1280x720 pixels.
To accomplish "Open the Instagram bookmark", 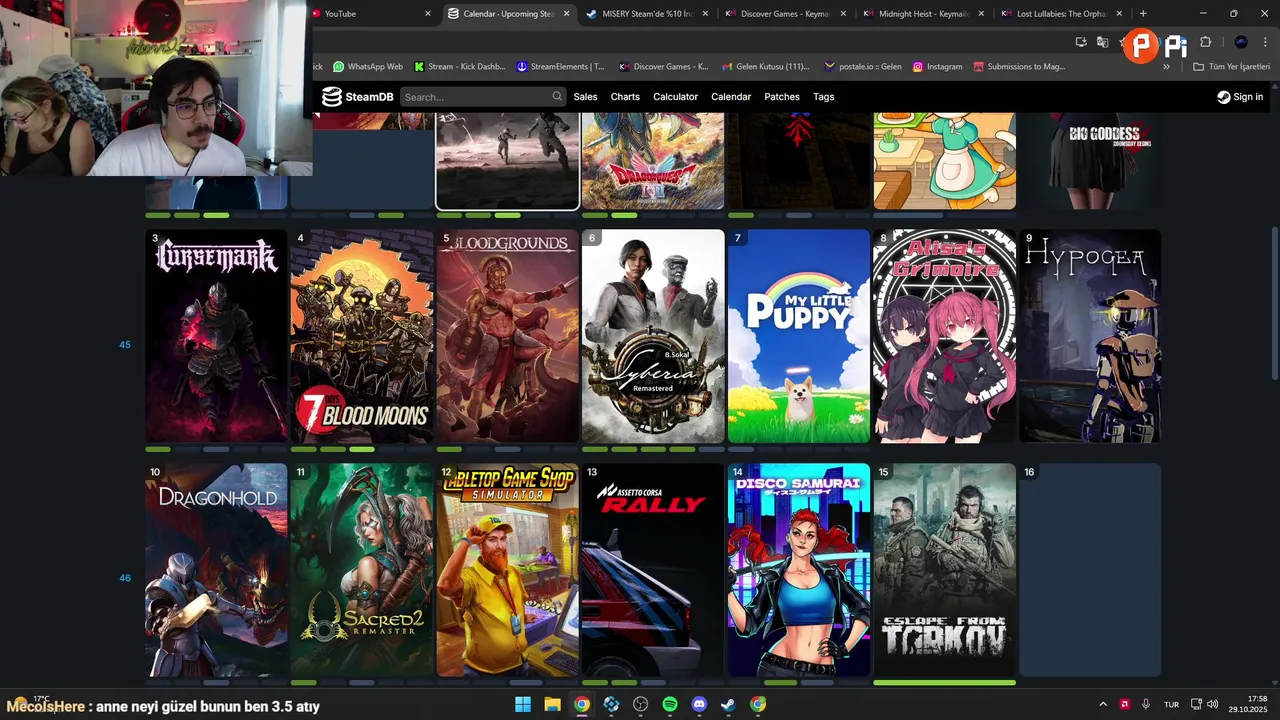I will coord(936,67).
